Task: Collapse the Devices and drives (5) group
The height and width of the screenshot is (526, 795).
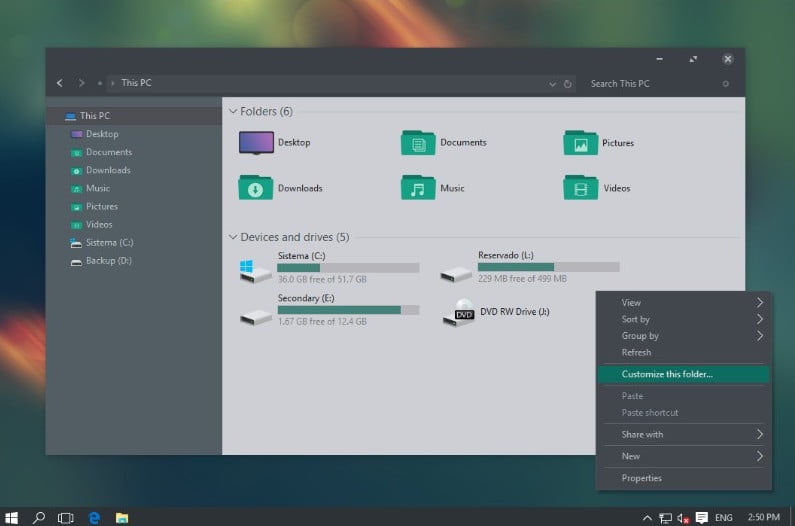Action: click(x=233, y=237)
